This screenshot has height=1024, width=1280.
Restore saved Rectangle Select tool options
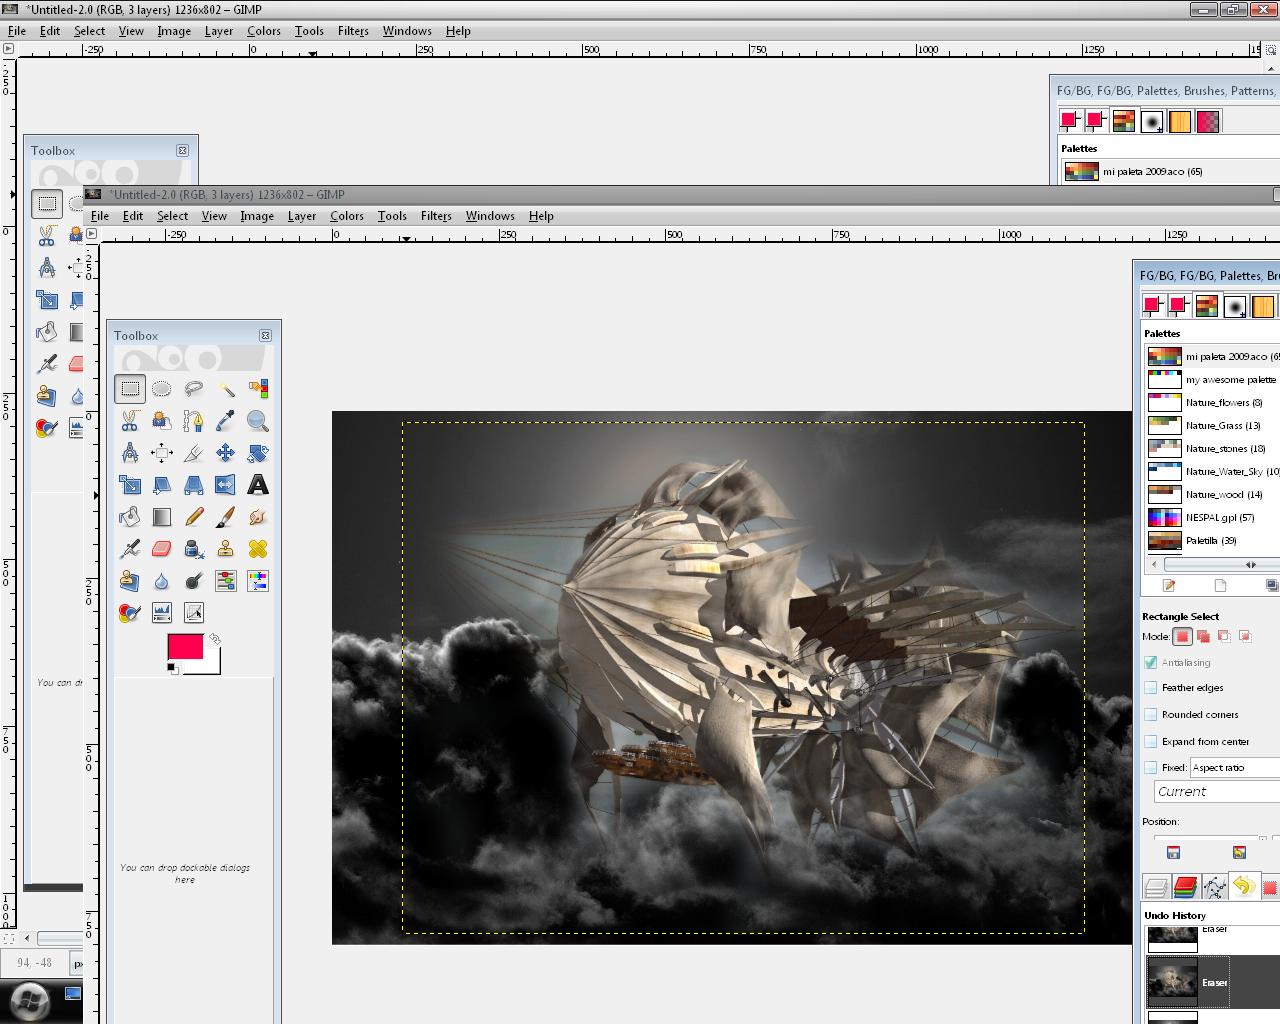(x=1239, y=853)
